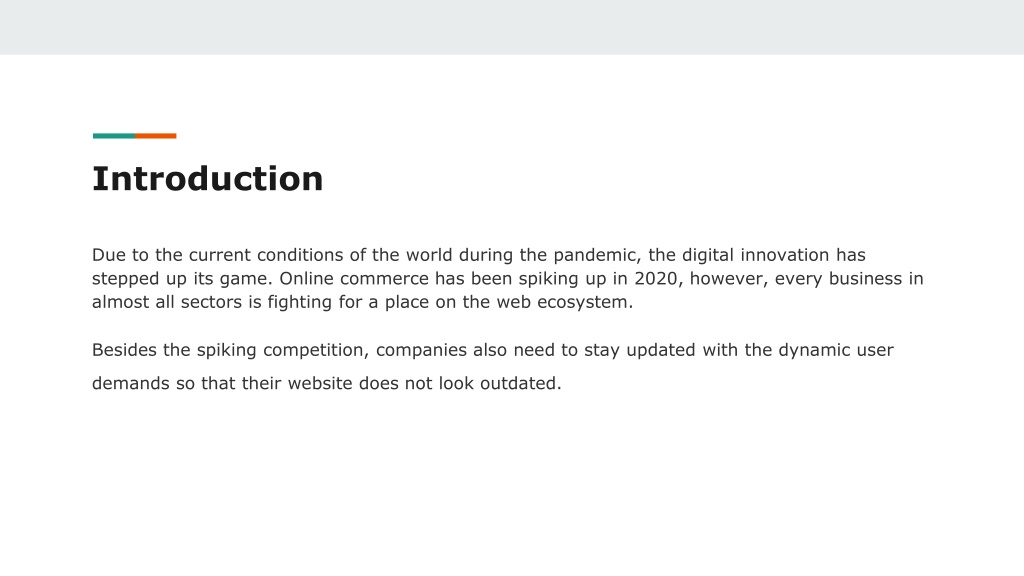The width and height of the screenshot is (1024, 576).
Task: Select the teal segment of accent line
Action: pos(114,136)
